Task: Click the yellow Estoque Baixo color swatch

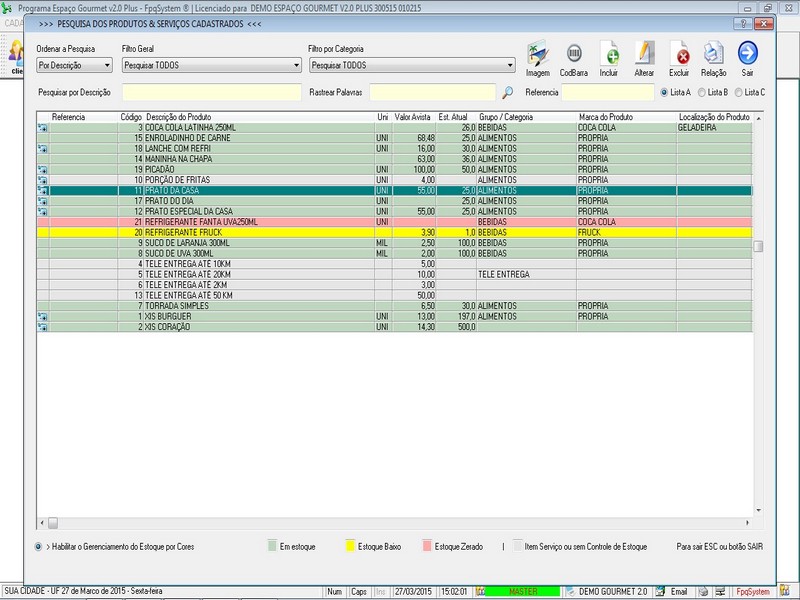Action: (x=350, y=546)
